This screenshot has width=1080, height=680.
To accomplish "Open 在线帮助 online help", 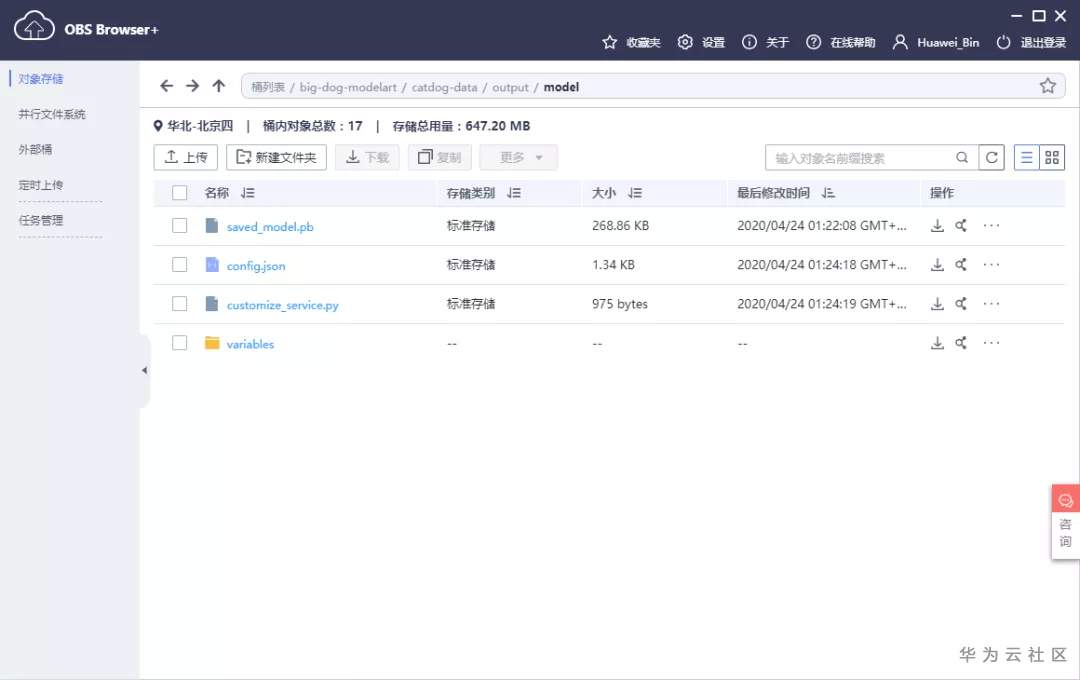I will pos(840,43).
